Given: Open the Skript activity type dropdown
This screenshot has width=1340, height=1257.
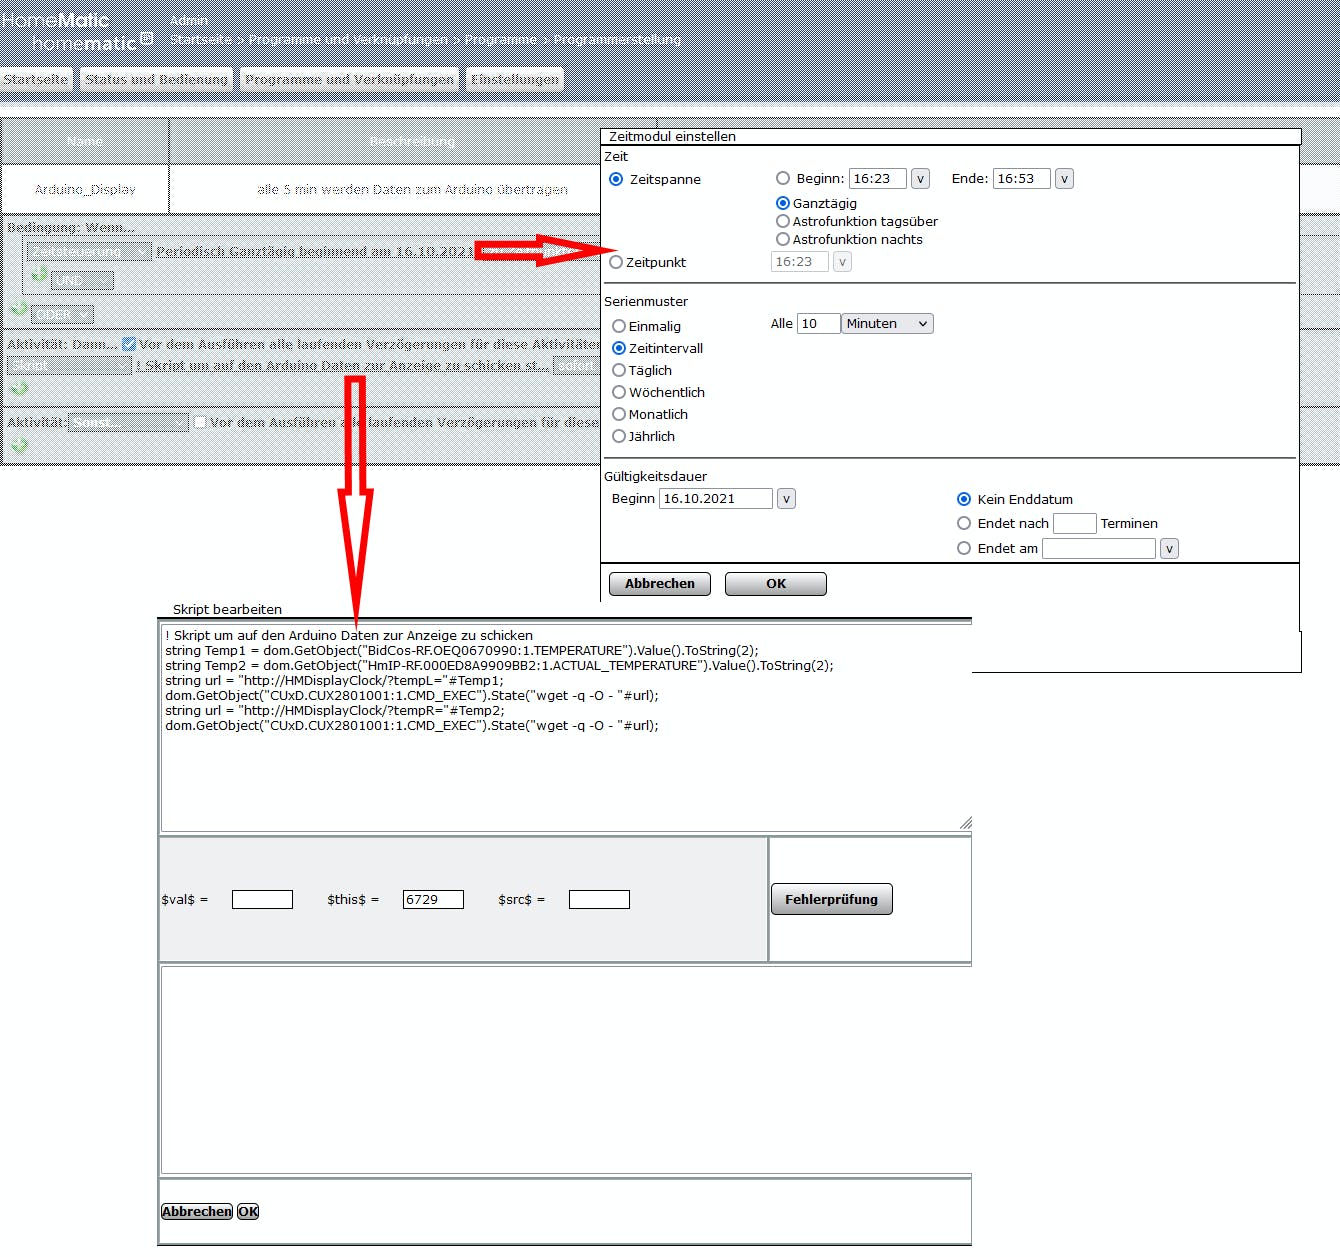Looking at the screenshot, I should click(70, 365).
